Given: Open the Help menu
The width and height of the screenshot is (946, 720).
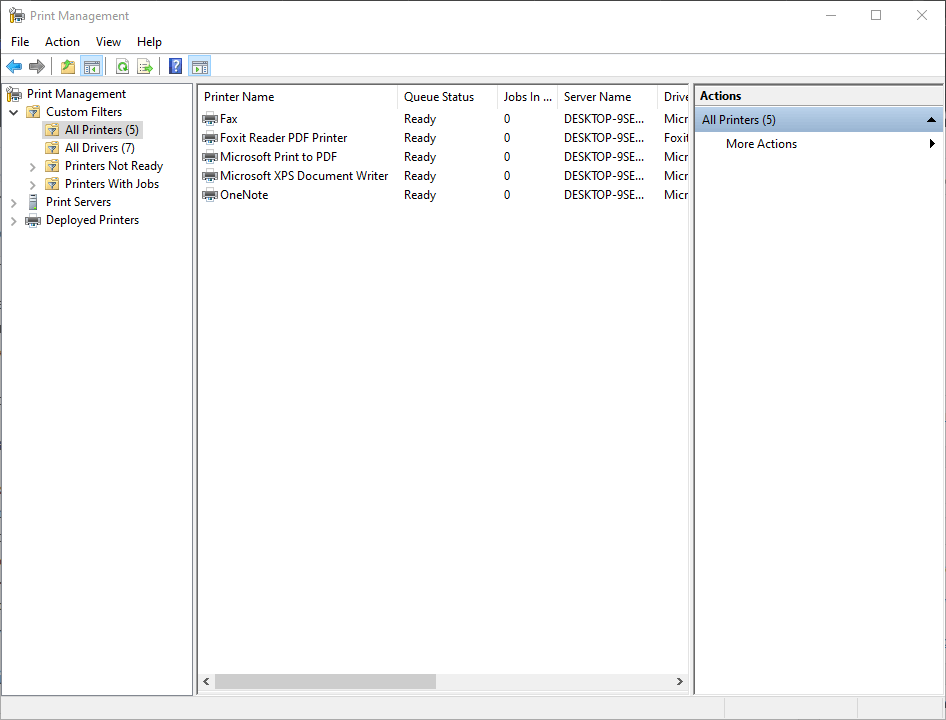Looking at the screenshot, I should [x=149, y=42].
